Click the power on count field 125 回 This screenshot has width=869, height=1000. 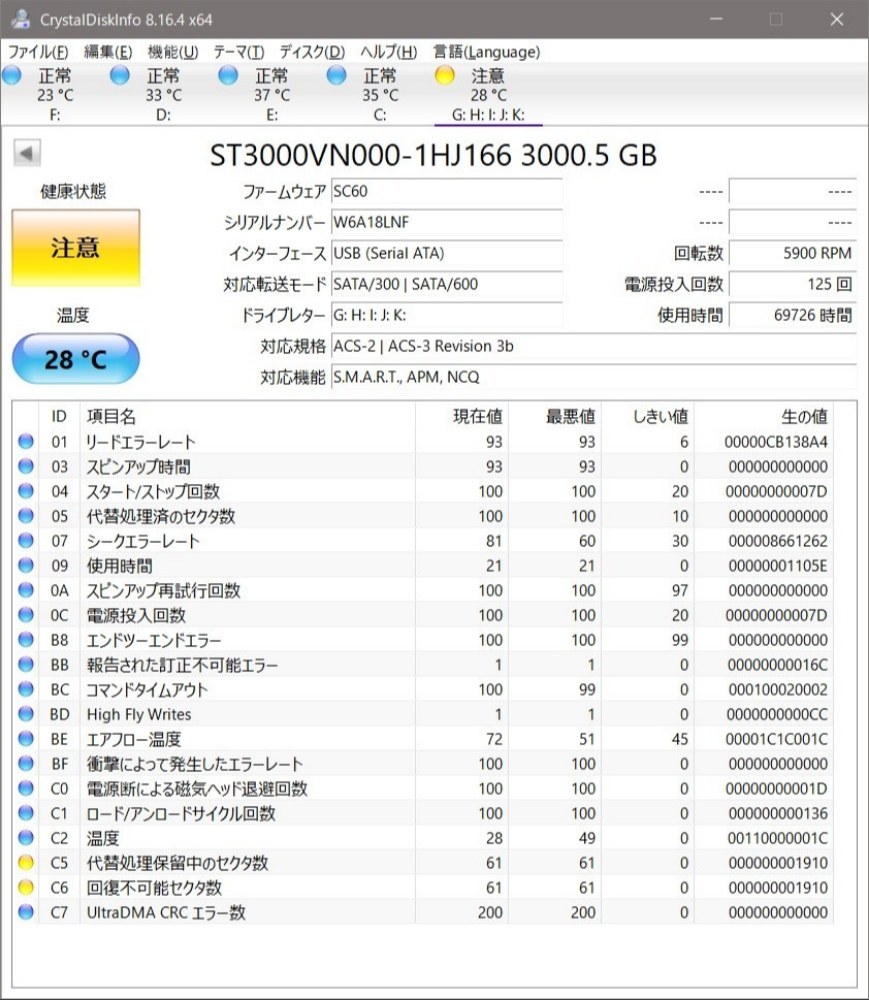pyautogui.click(x=792, y=284)
